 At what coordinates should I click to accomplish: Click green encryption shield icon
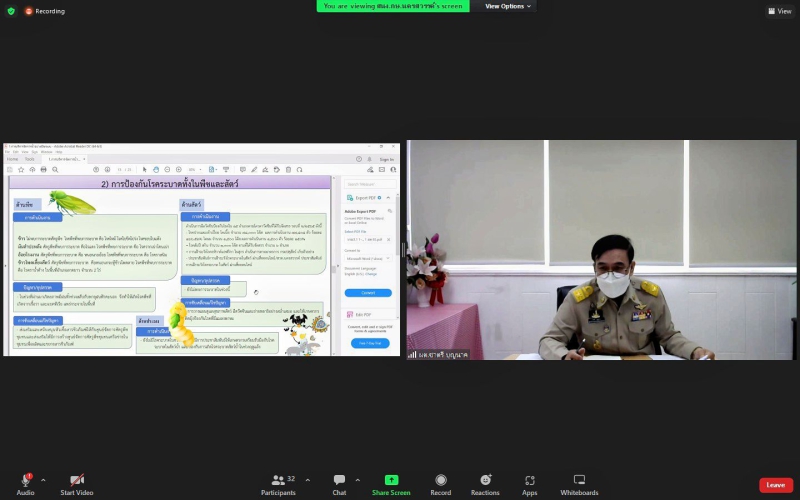11,11
